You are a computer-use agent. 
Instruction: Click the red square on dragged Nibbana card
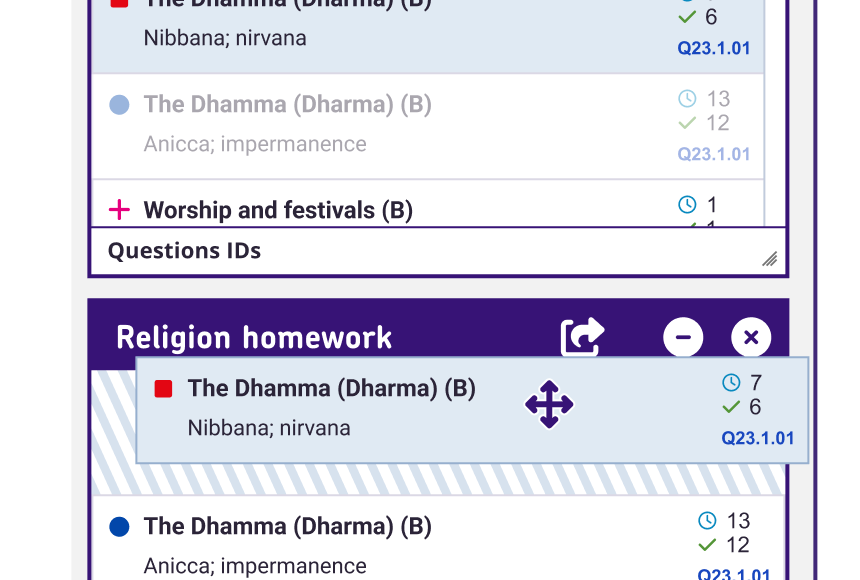click(164, 389)
